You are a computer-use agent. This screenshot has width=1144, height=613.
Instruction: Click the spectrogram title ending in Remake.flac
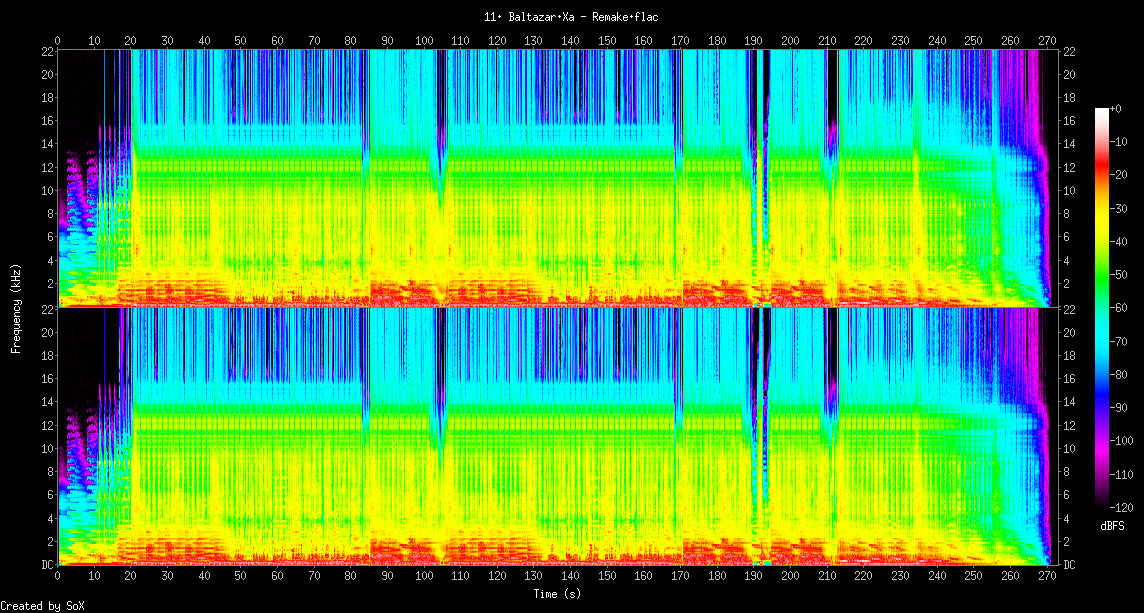(x=571, y=17)
